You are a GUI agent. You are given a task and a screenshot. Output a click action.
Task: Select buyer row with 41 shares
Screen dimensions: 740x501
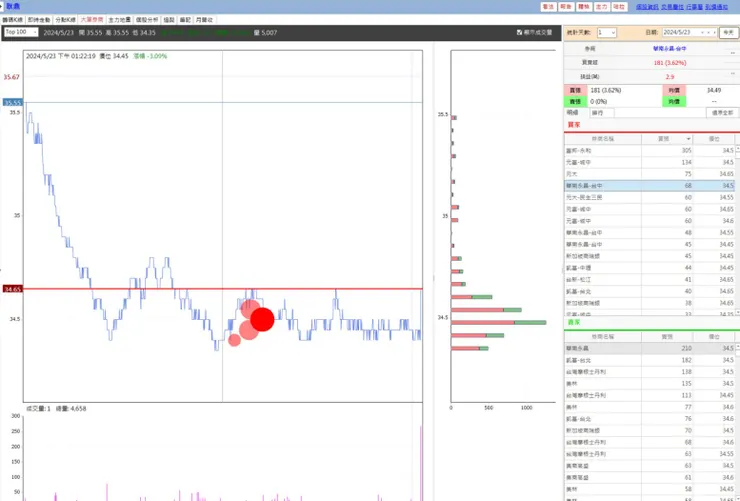pyautogui.click(x=649, y=280)
